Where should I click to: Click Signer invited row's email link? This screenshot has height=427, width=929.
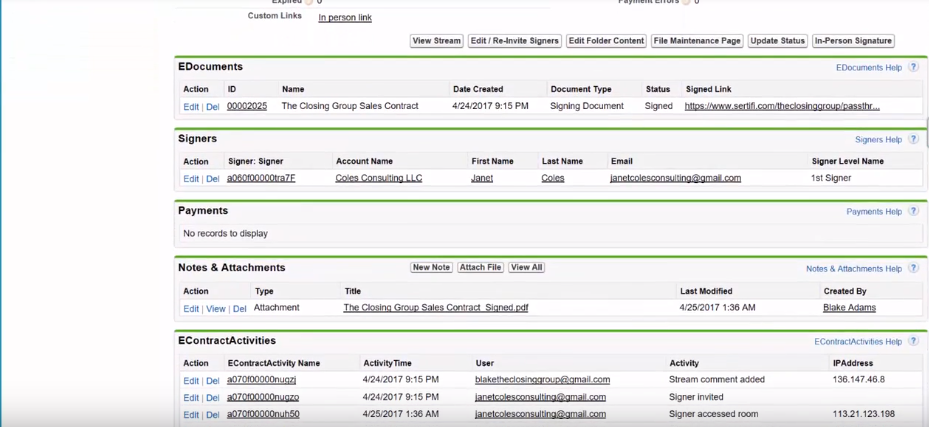(540, 397)
